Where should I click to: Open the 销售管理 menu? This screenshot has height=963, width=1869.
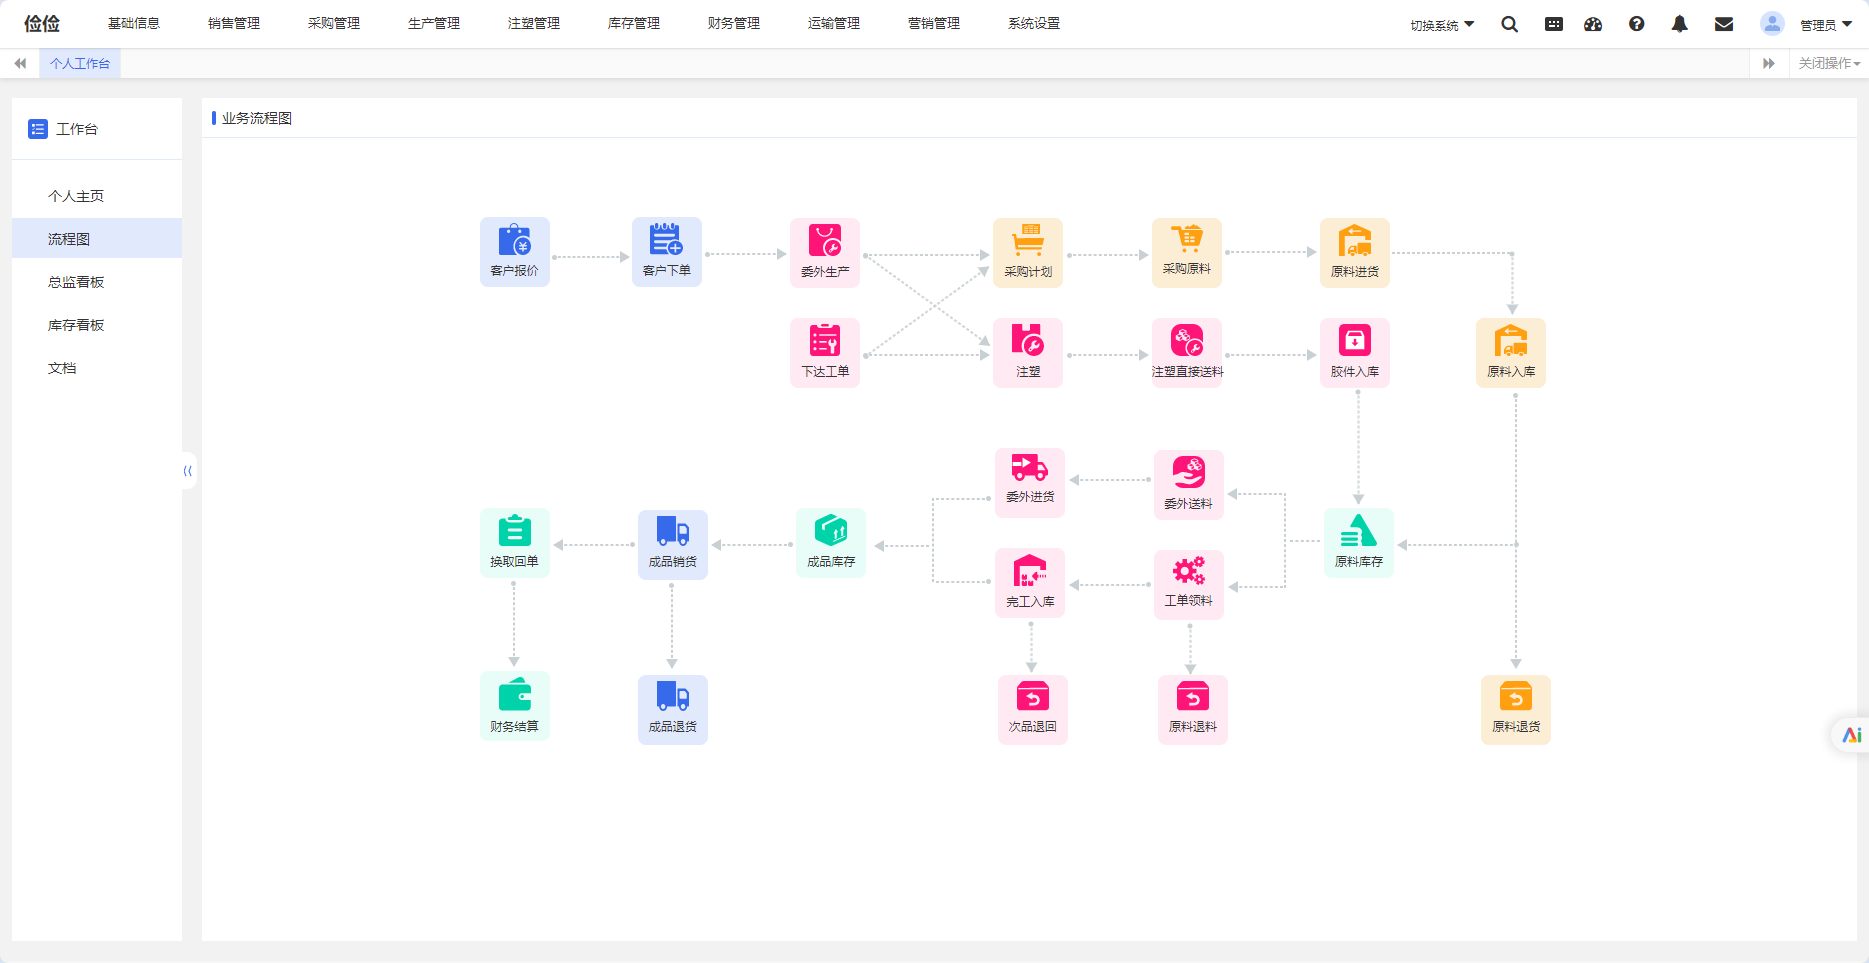tap(234, 23)
